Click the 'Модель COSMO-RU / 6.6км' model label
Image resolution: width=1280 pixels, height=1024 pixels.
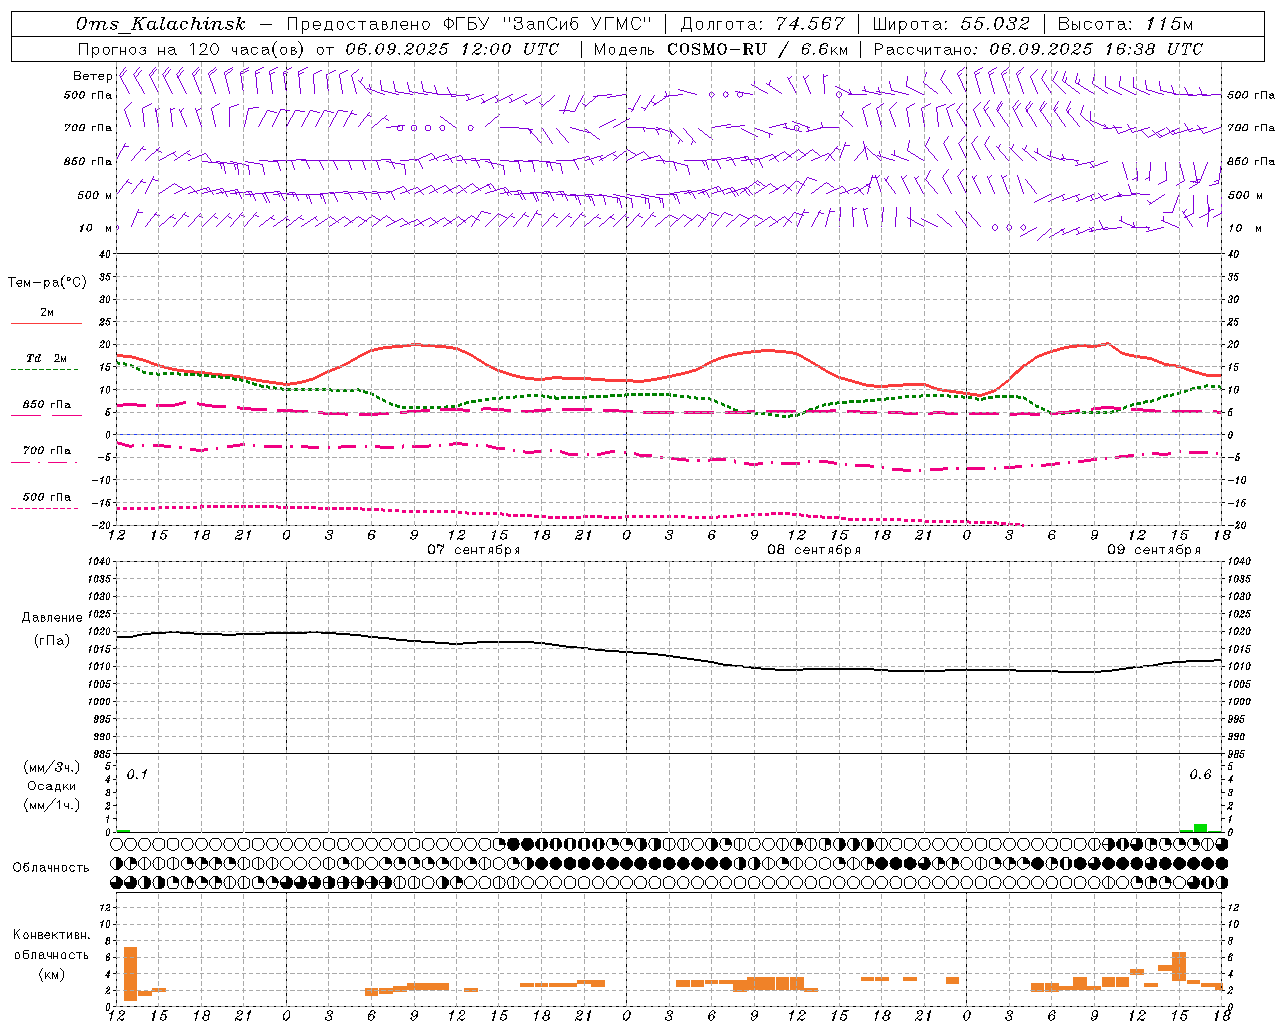721,49
